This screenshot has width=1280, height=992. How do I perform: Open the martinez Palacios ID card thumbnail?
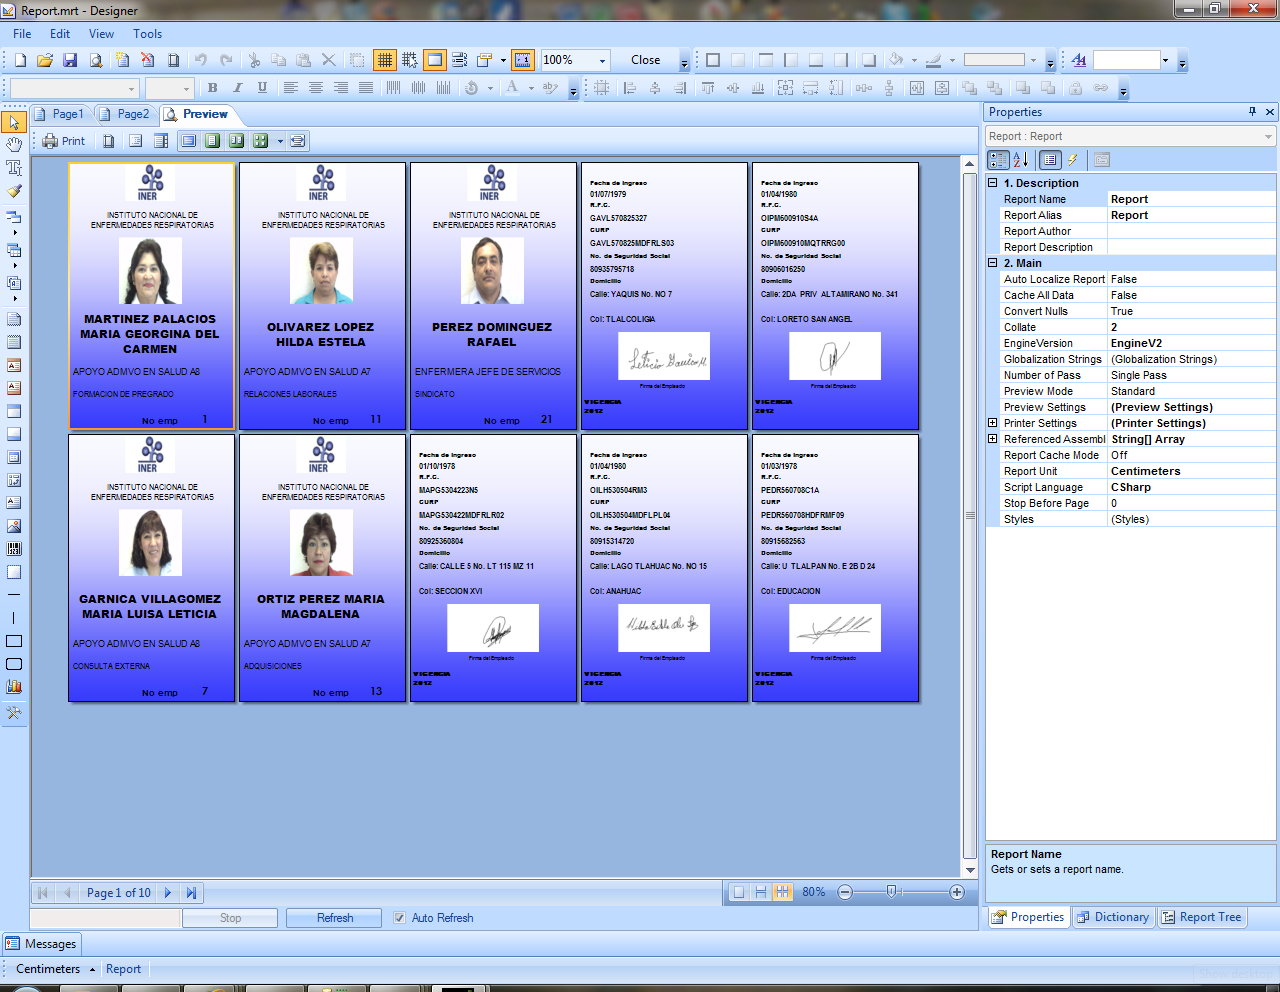tap(152, 296)
